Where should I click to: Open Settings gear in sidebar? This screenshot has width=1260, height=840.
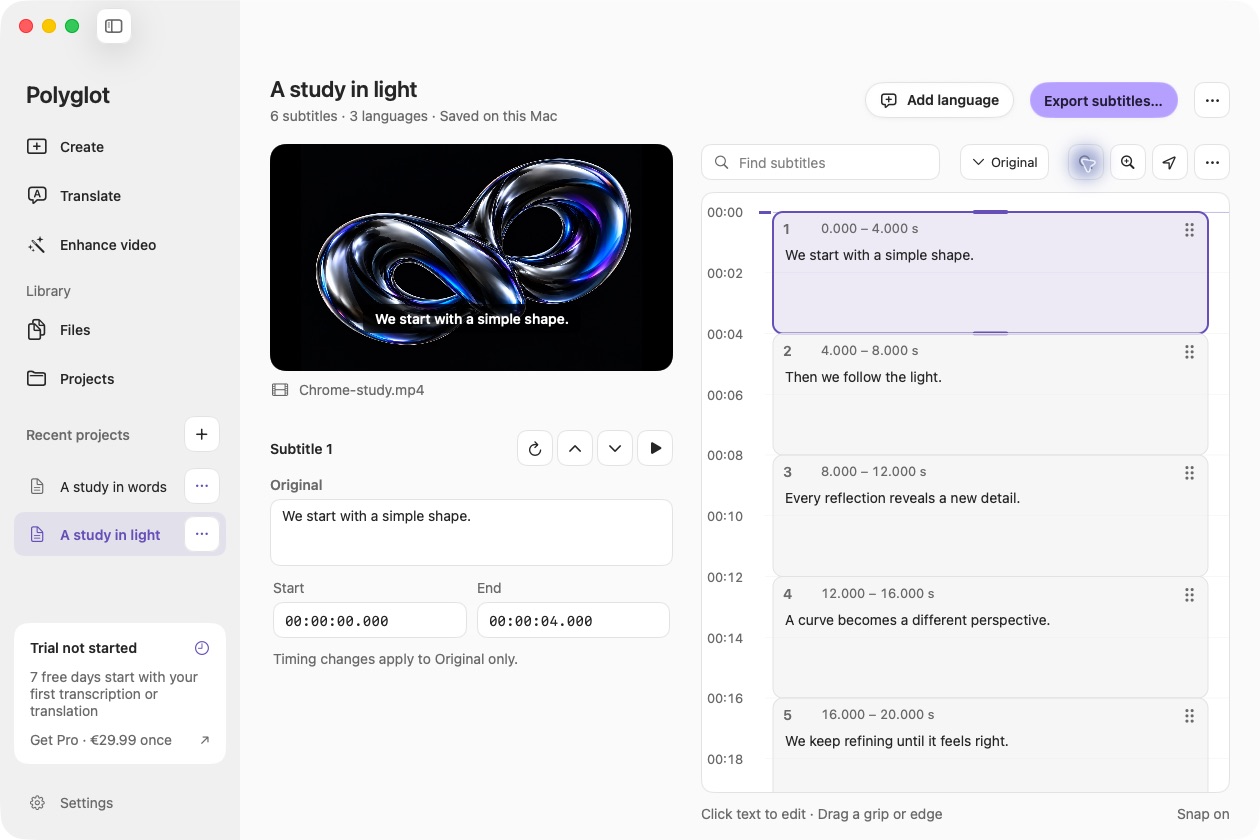(37, 803)
